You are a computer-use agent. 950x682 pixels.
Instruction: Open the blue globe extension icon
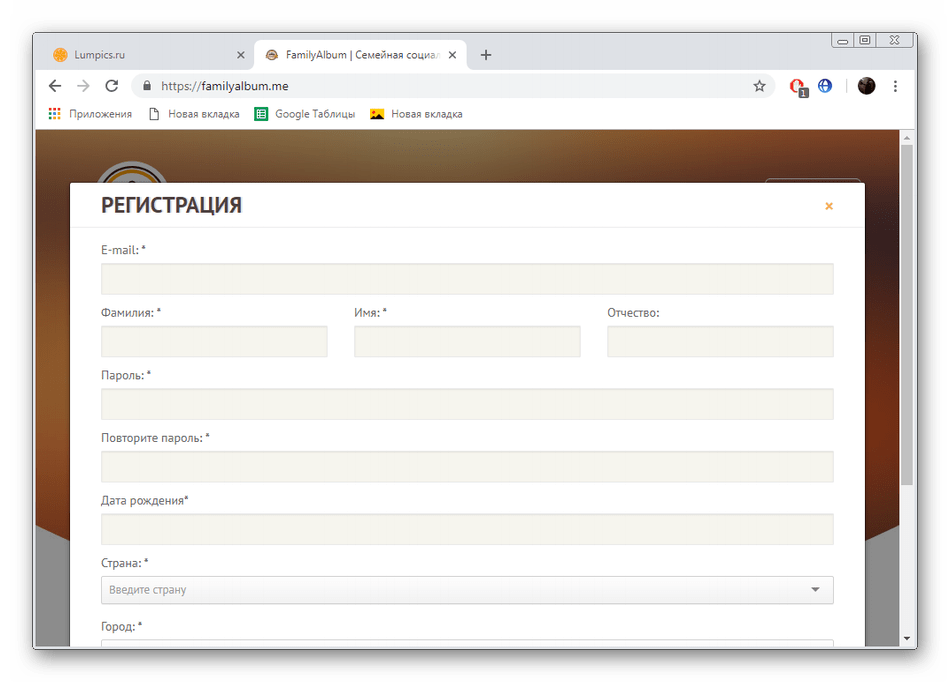click(825, 86)
